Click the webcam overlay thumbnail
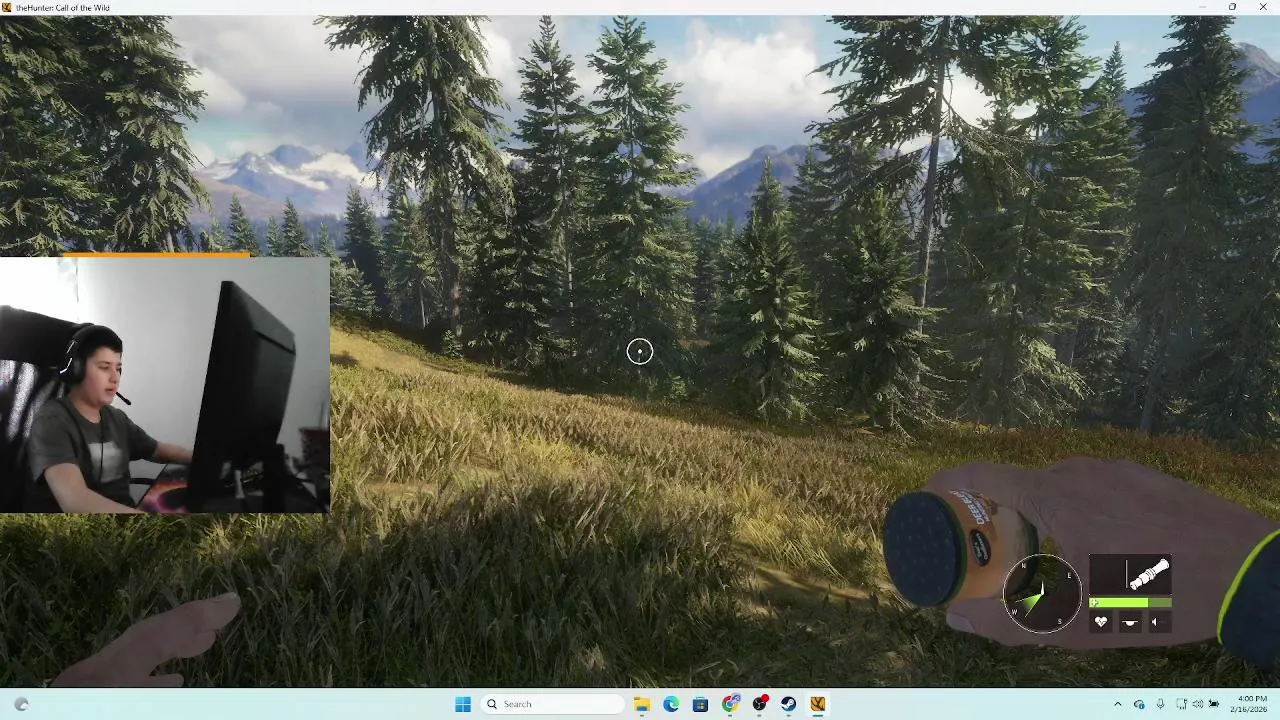Screen dimensions: 1280x720 click(x=165, y=385)
